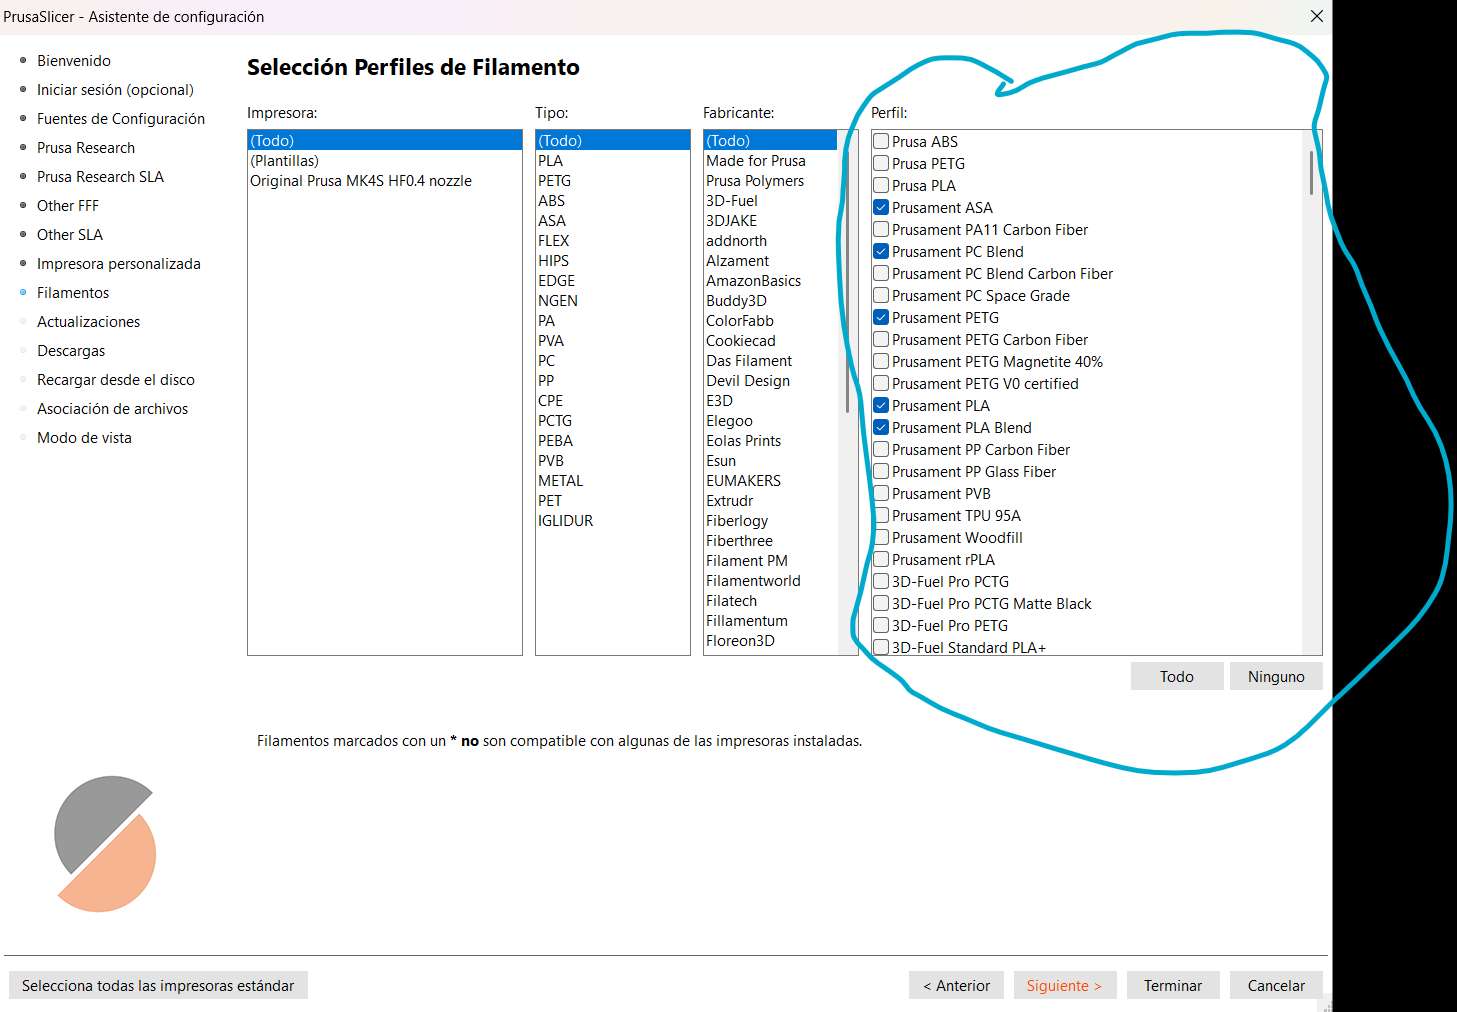1457x1012 pixels.
Task: Proceed with the Siguiente button
Action: click(1064, 985)
